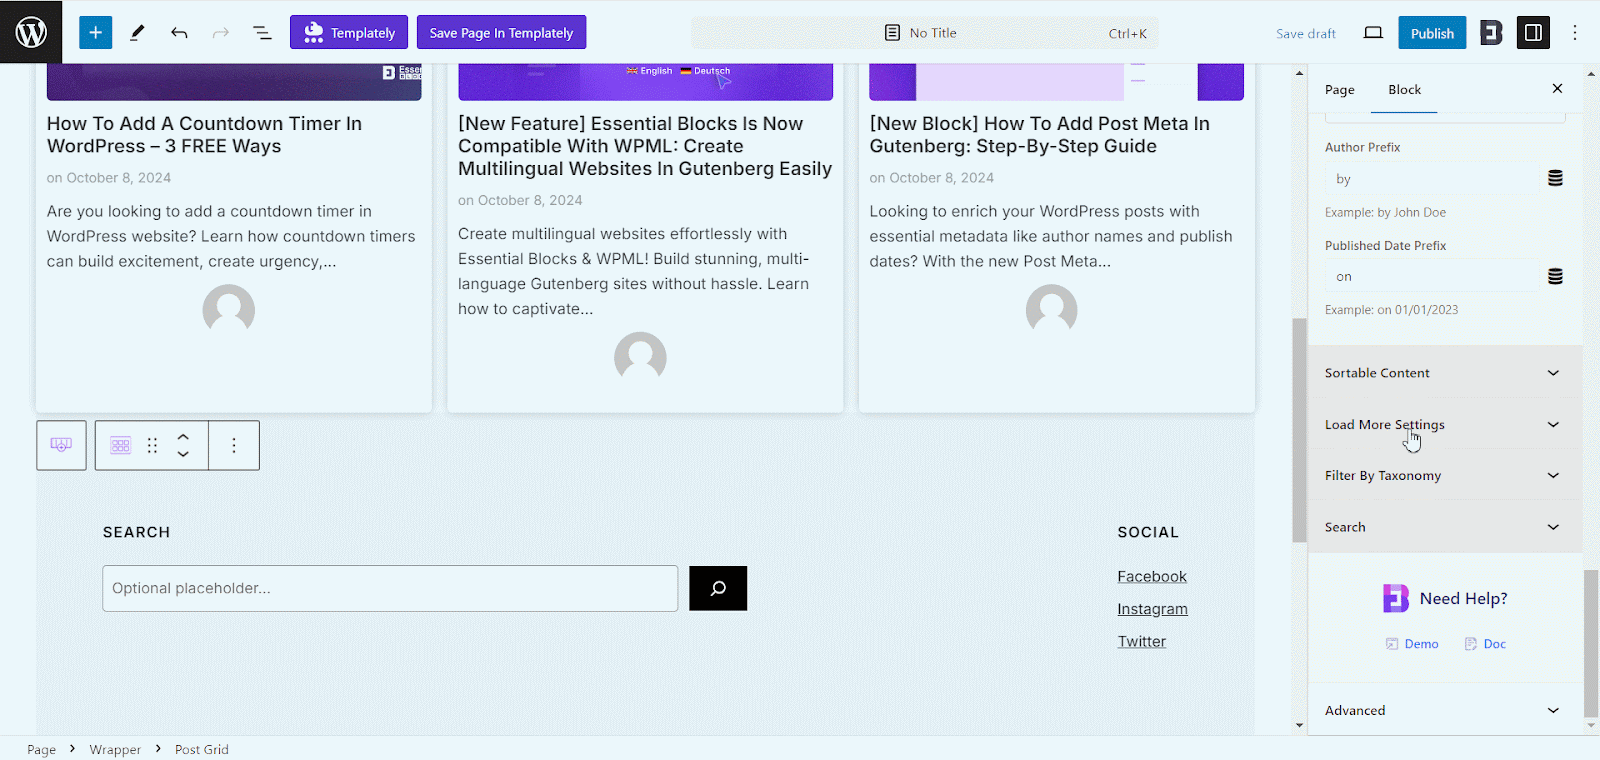
Task: Click the Publish button
Action: click(1432, 33)
